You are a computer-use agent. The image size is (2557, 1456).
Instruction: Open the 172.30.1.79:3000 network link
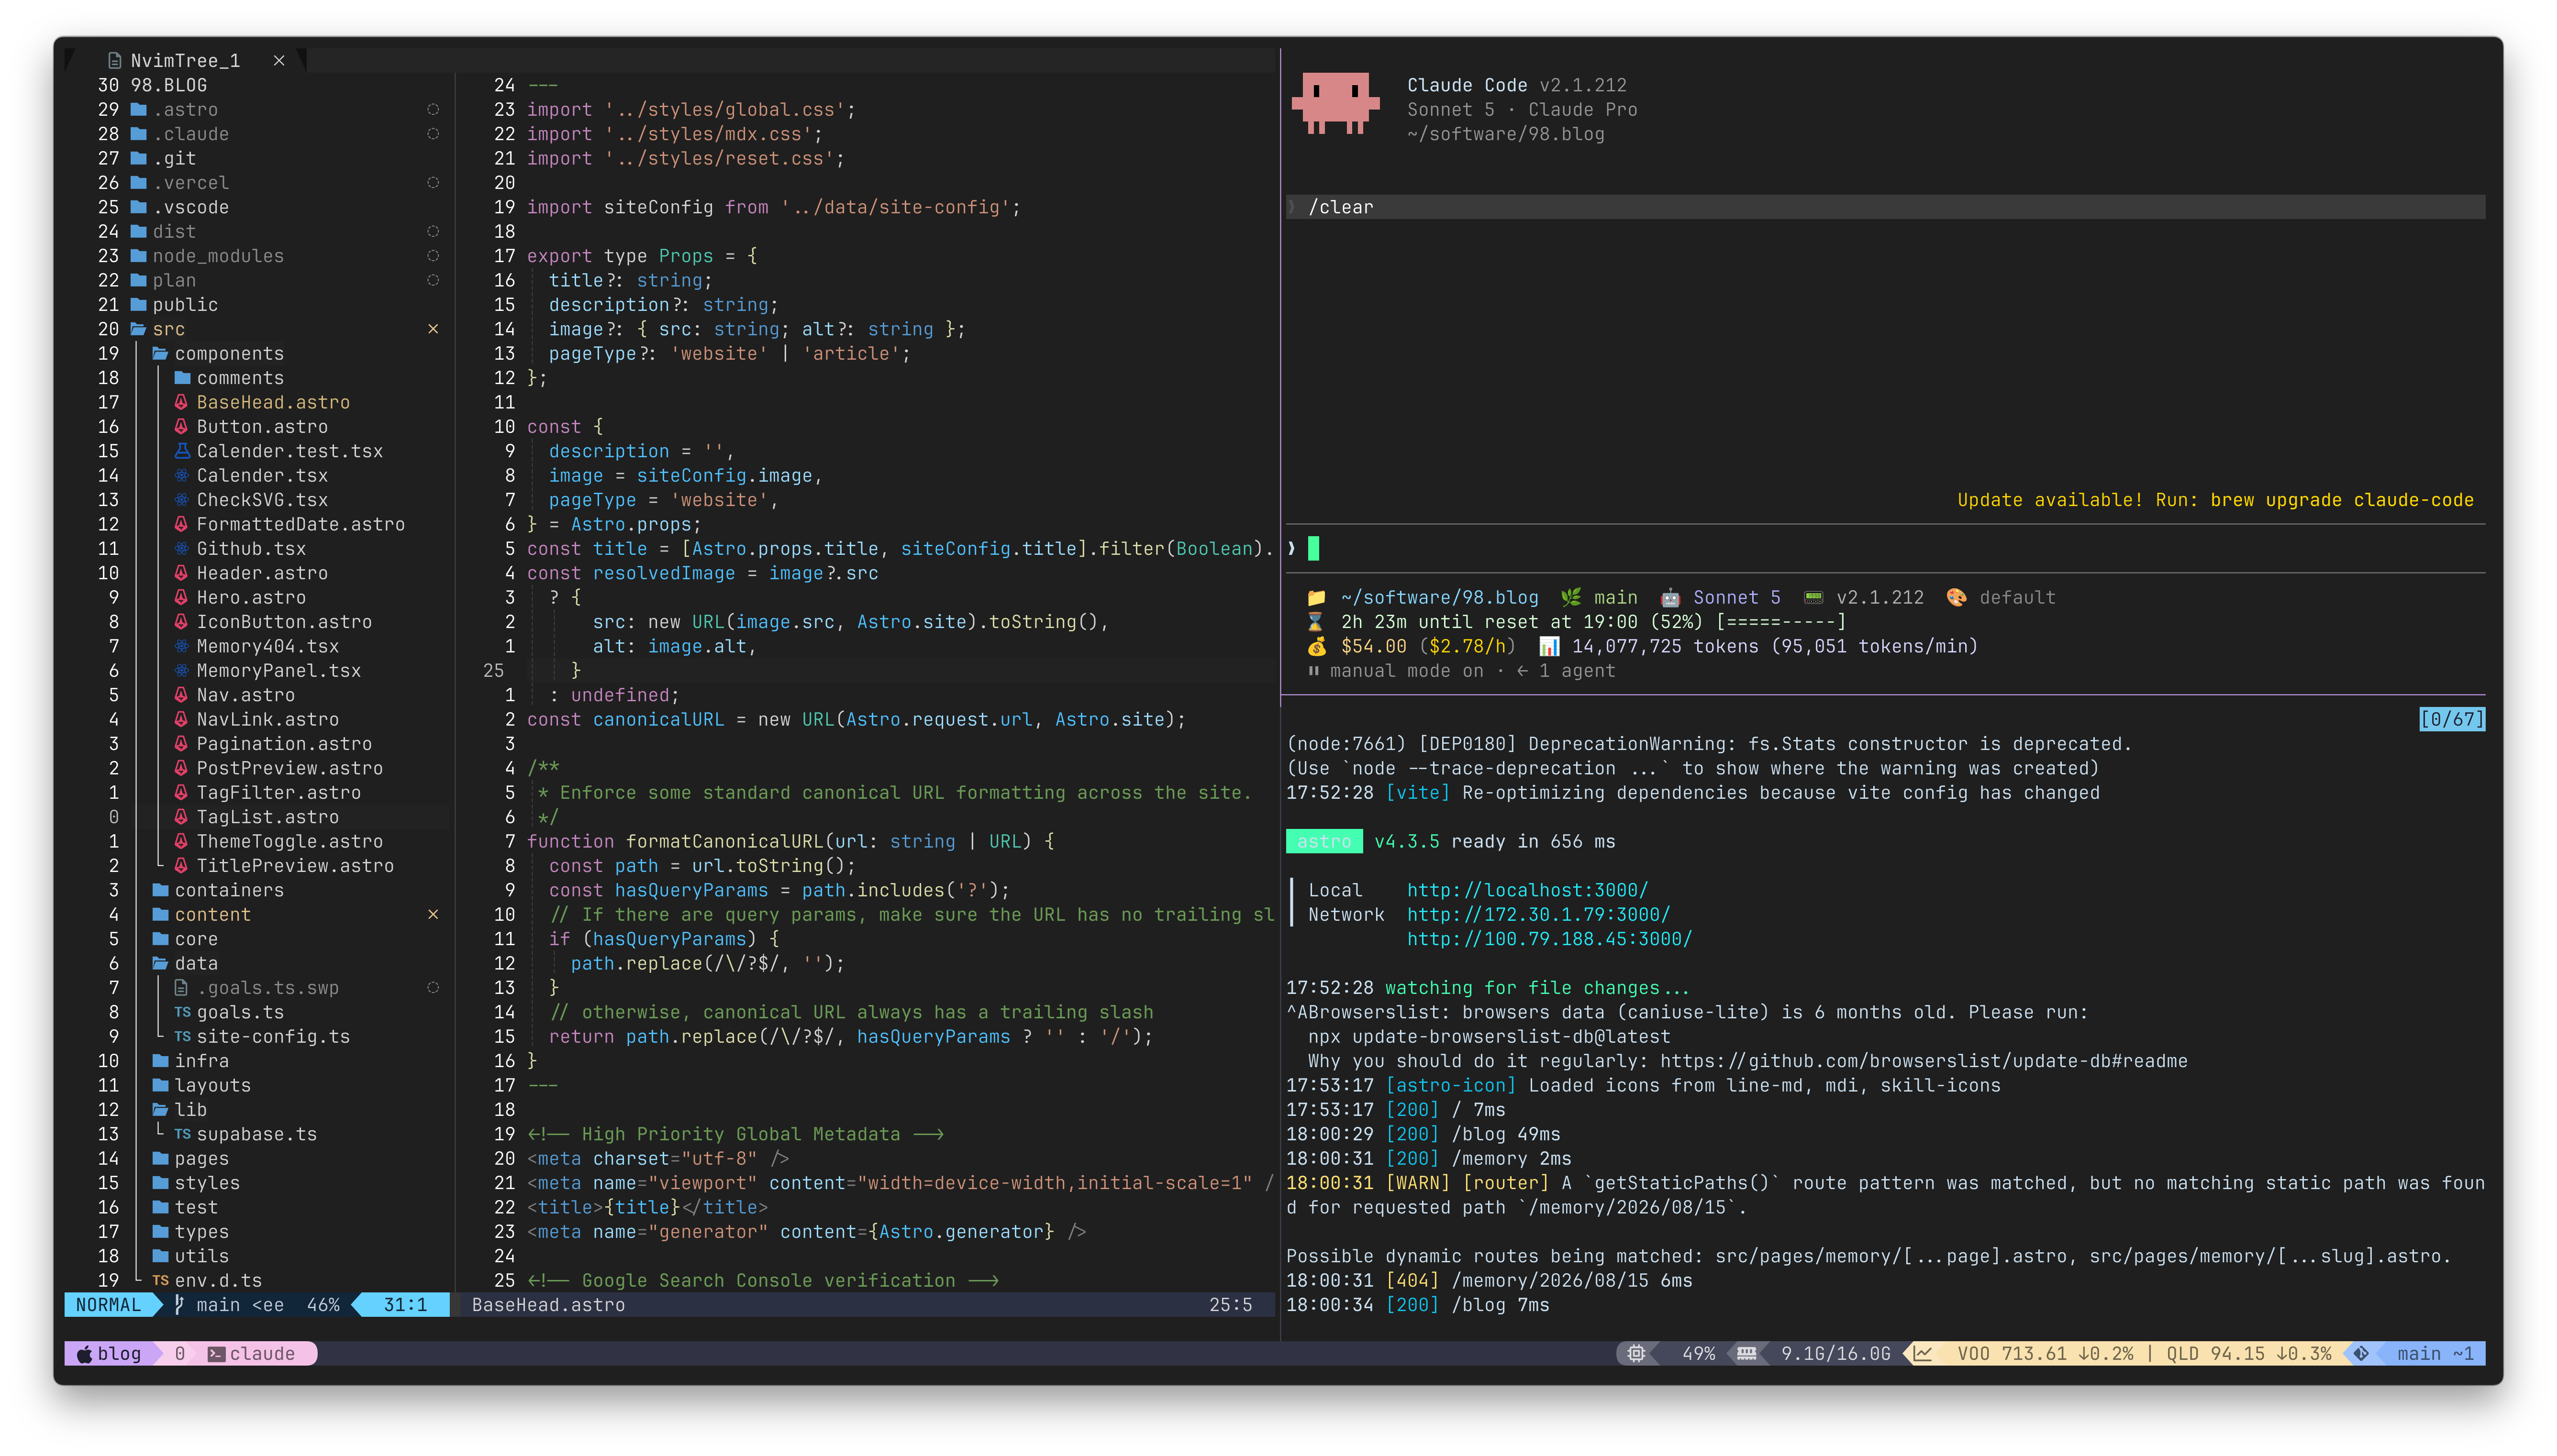(1538, 914)
